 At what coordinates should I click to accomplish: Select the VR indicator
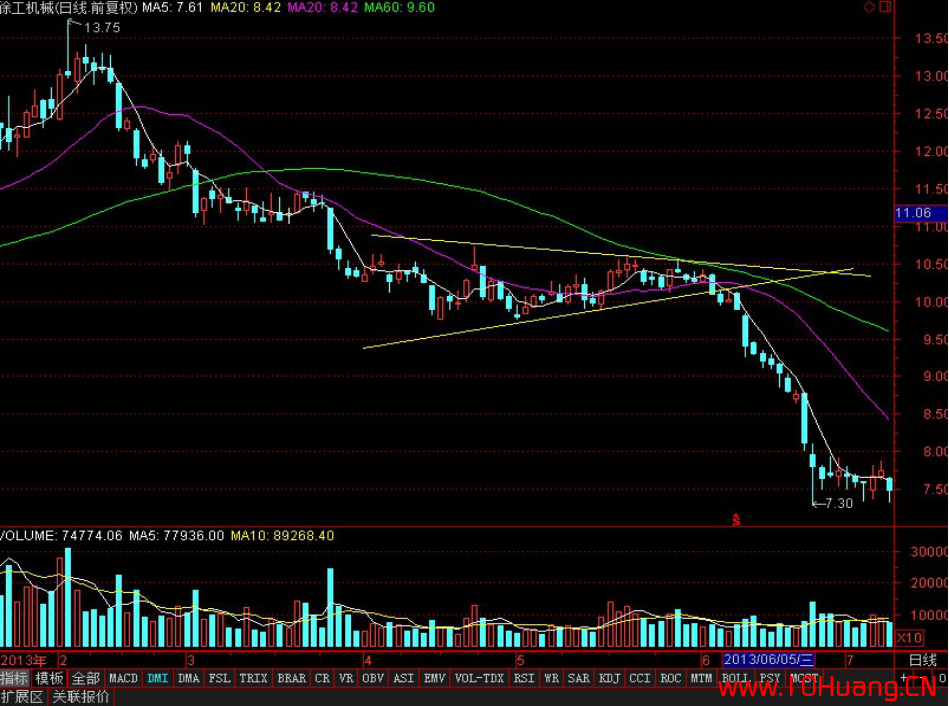(x=346, y=678)
